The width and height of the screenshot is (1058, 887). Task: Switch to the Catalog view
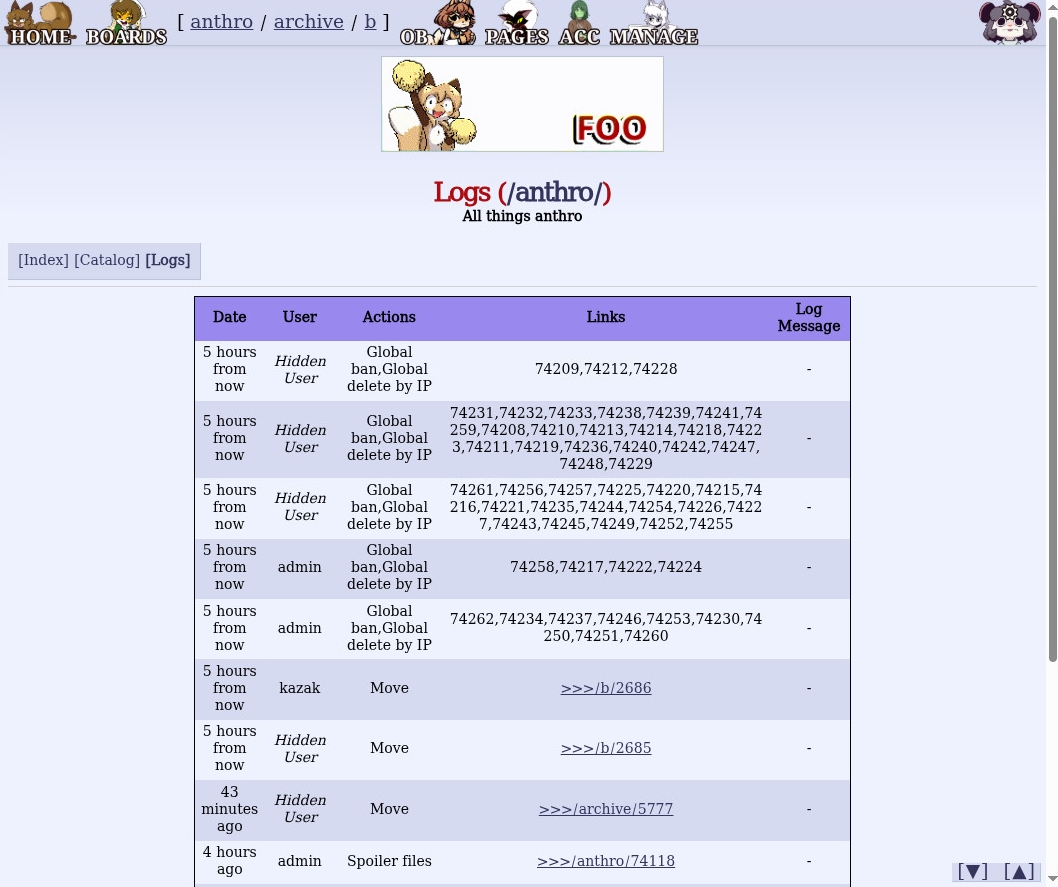tap(107, 260)
